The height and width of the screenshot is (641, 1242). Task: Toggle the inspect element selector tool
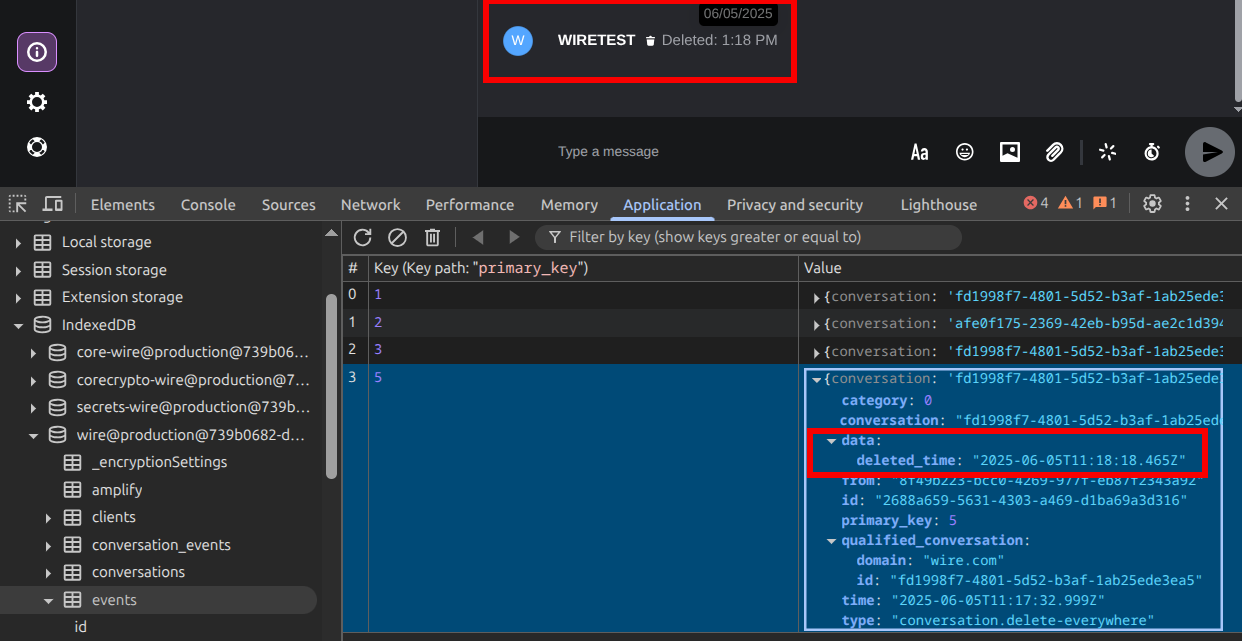[18, 204]
